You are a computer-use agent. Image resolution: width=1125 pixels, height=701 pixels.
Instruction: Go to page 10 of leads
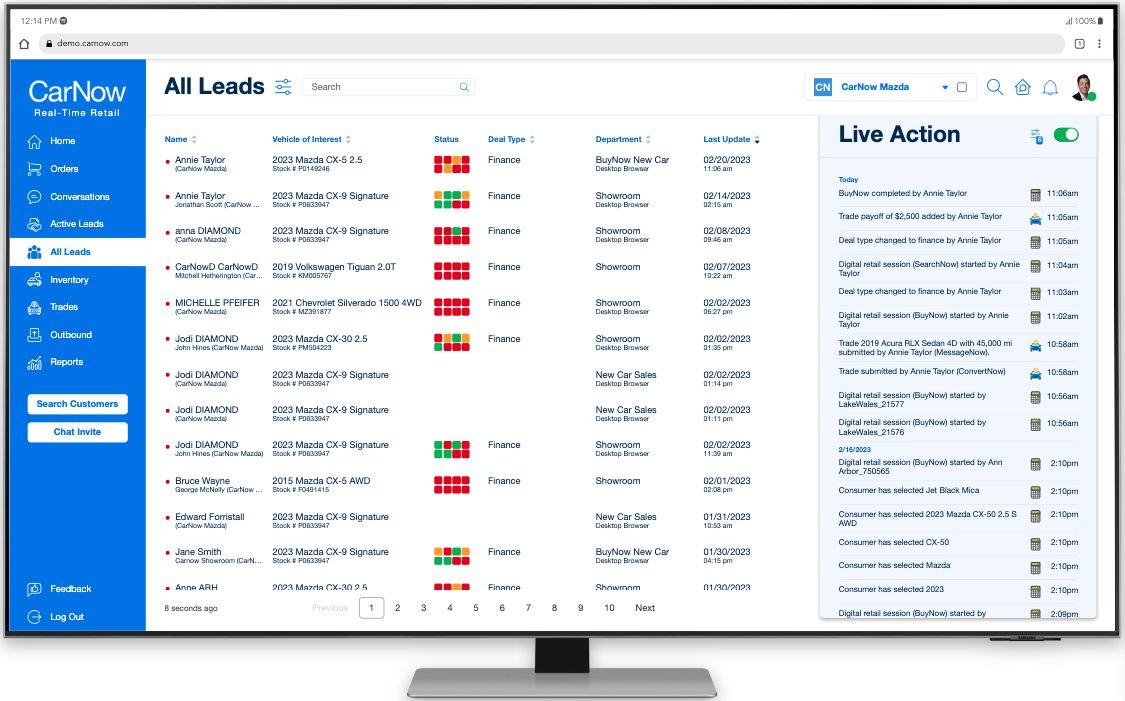tap(609, 608)
